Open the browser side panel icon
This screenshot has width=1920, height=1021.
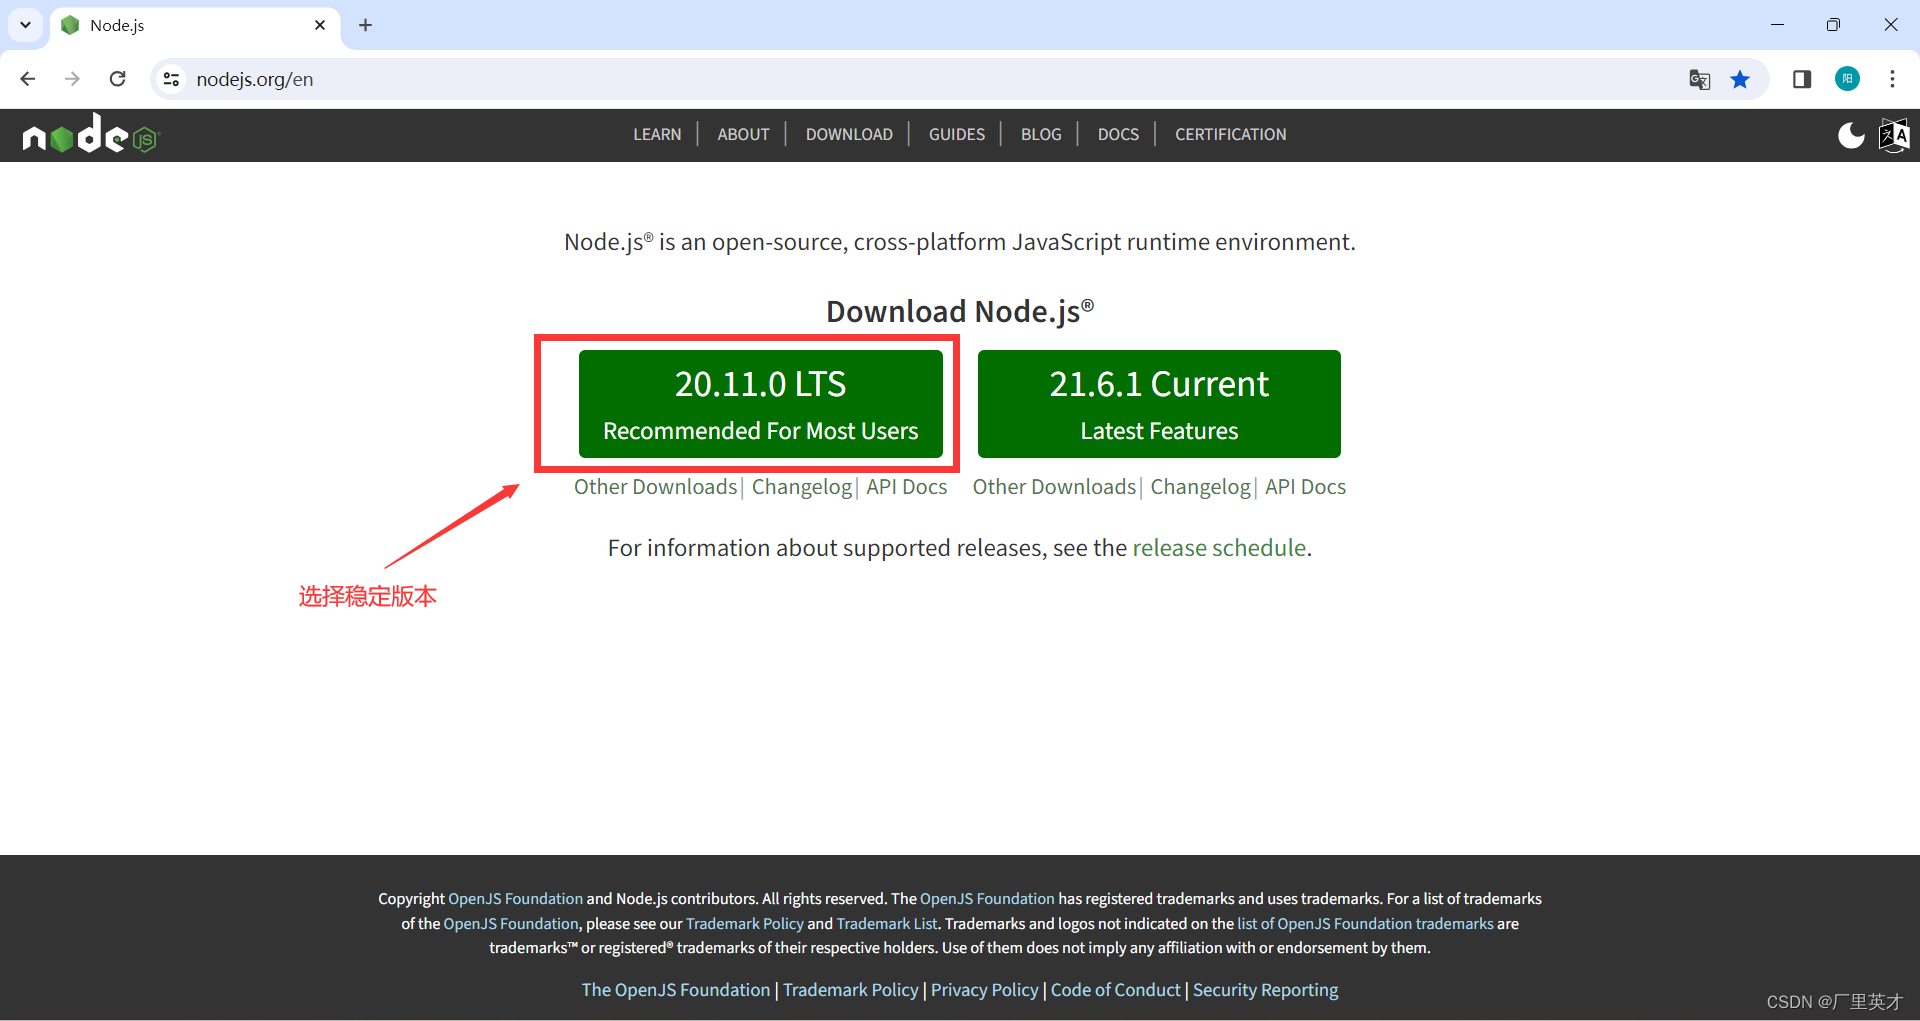pos(1802,79)
